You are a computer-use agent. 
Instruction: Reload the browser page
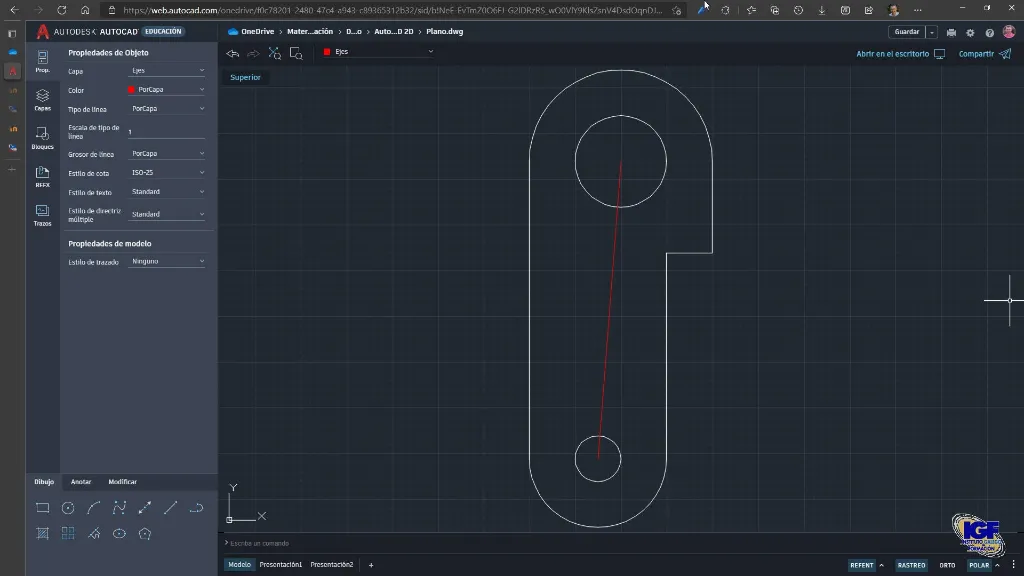[x=61, y=10]
